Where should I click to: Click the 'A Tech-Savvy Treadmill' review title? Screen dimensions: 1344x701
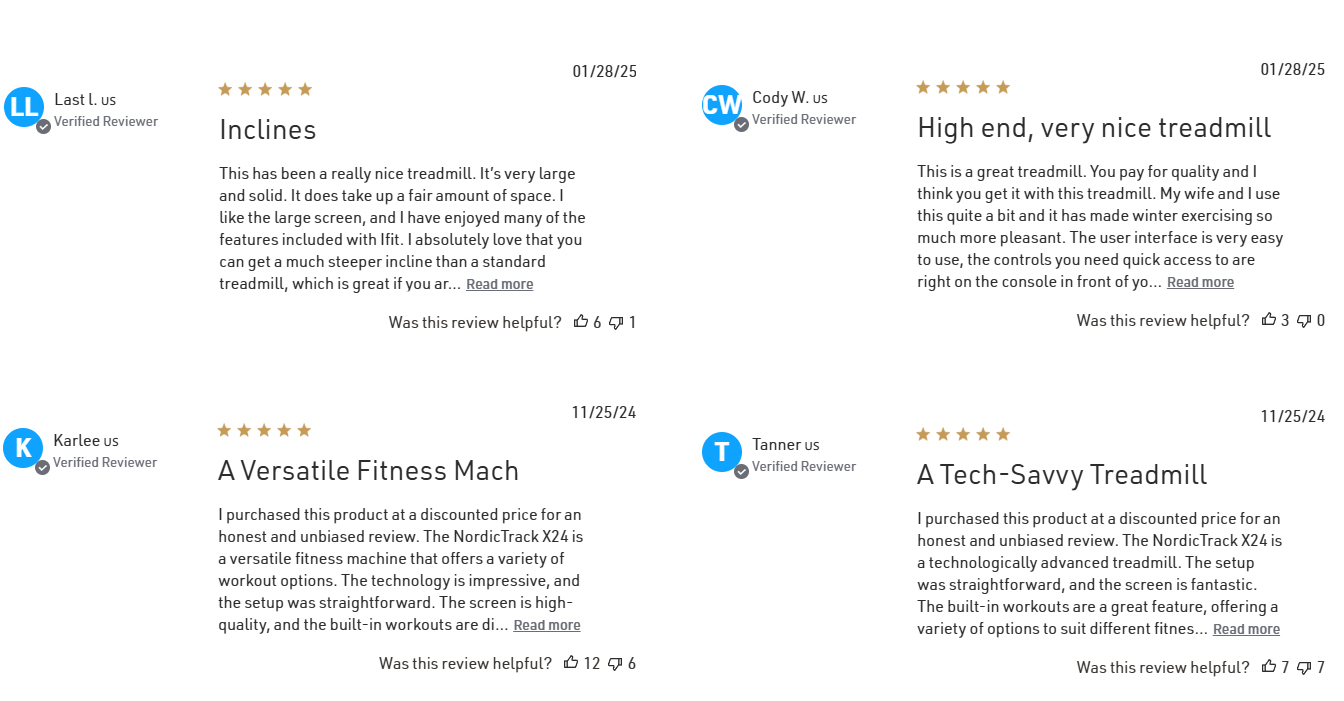[x=1062, y=475]
